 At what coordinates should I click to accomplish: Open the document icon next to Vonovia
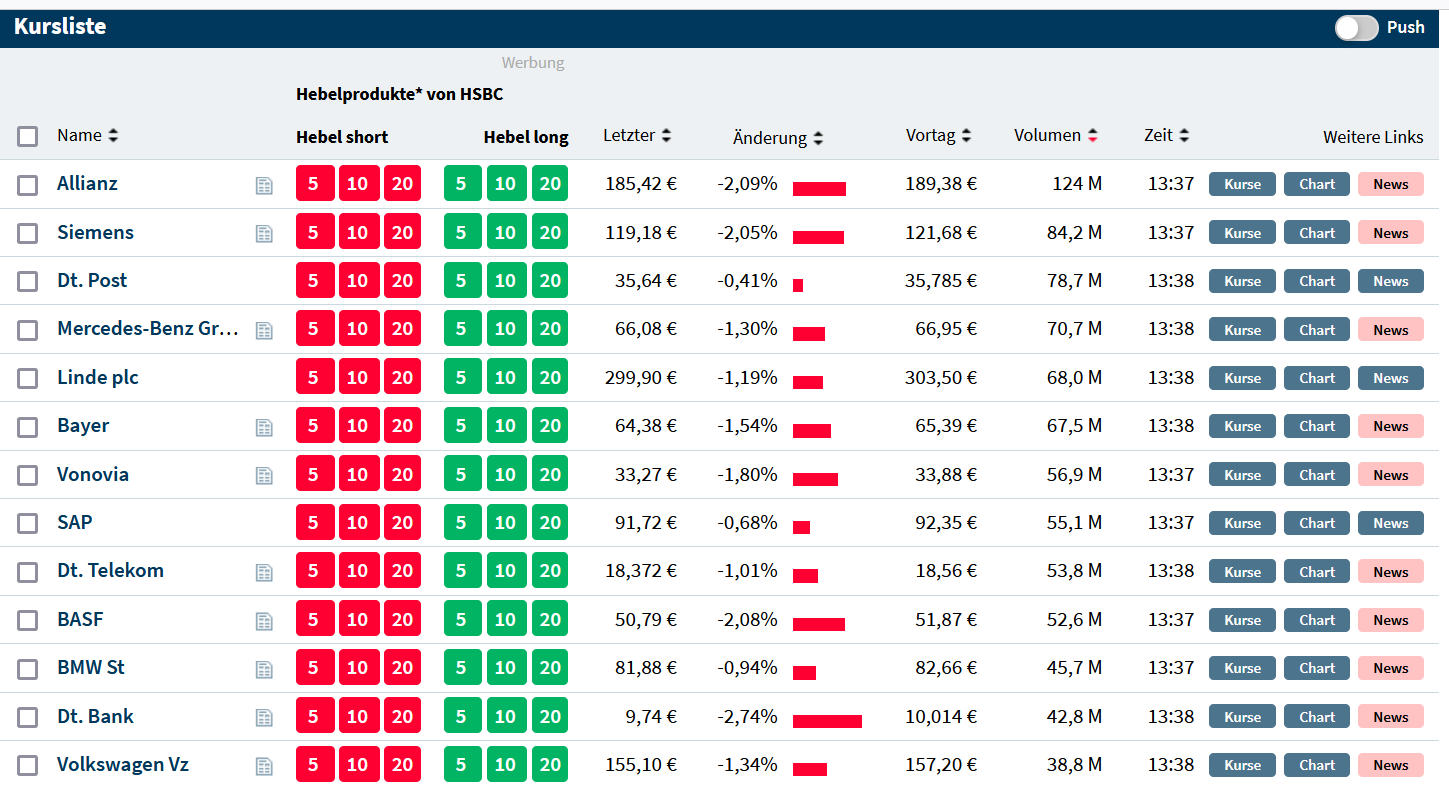point(264,475)
